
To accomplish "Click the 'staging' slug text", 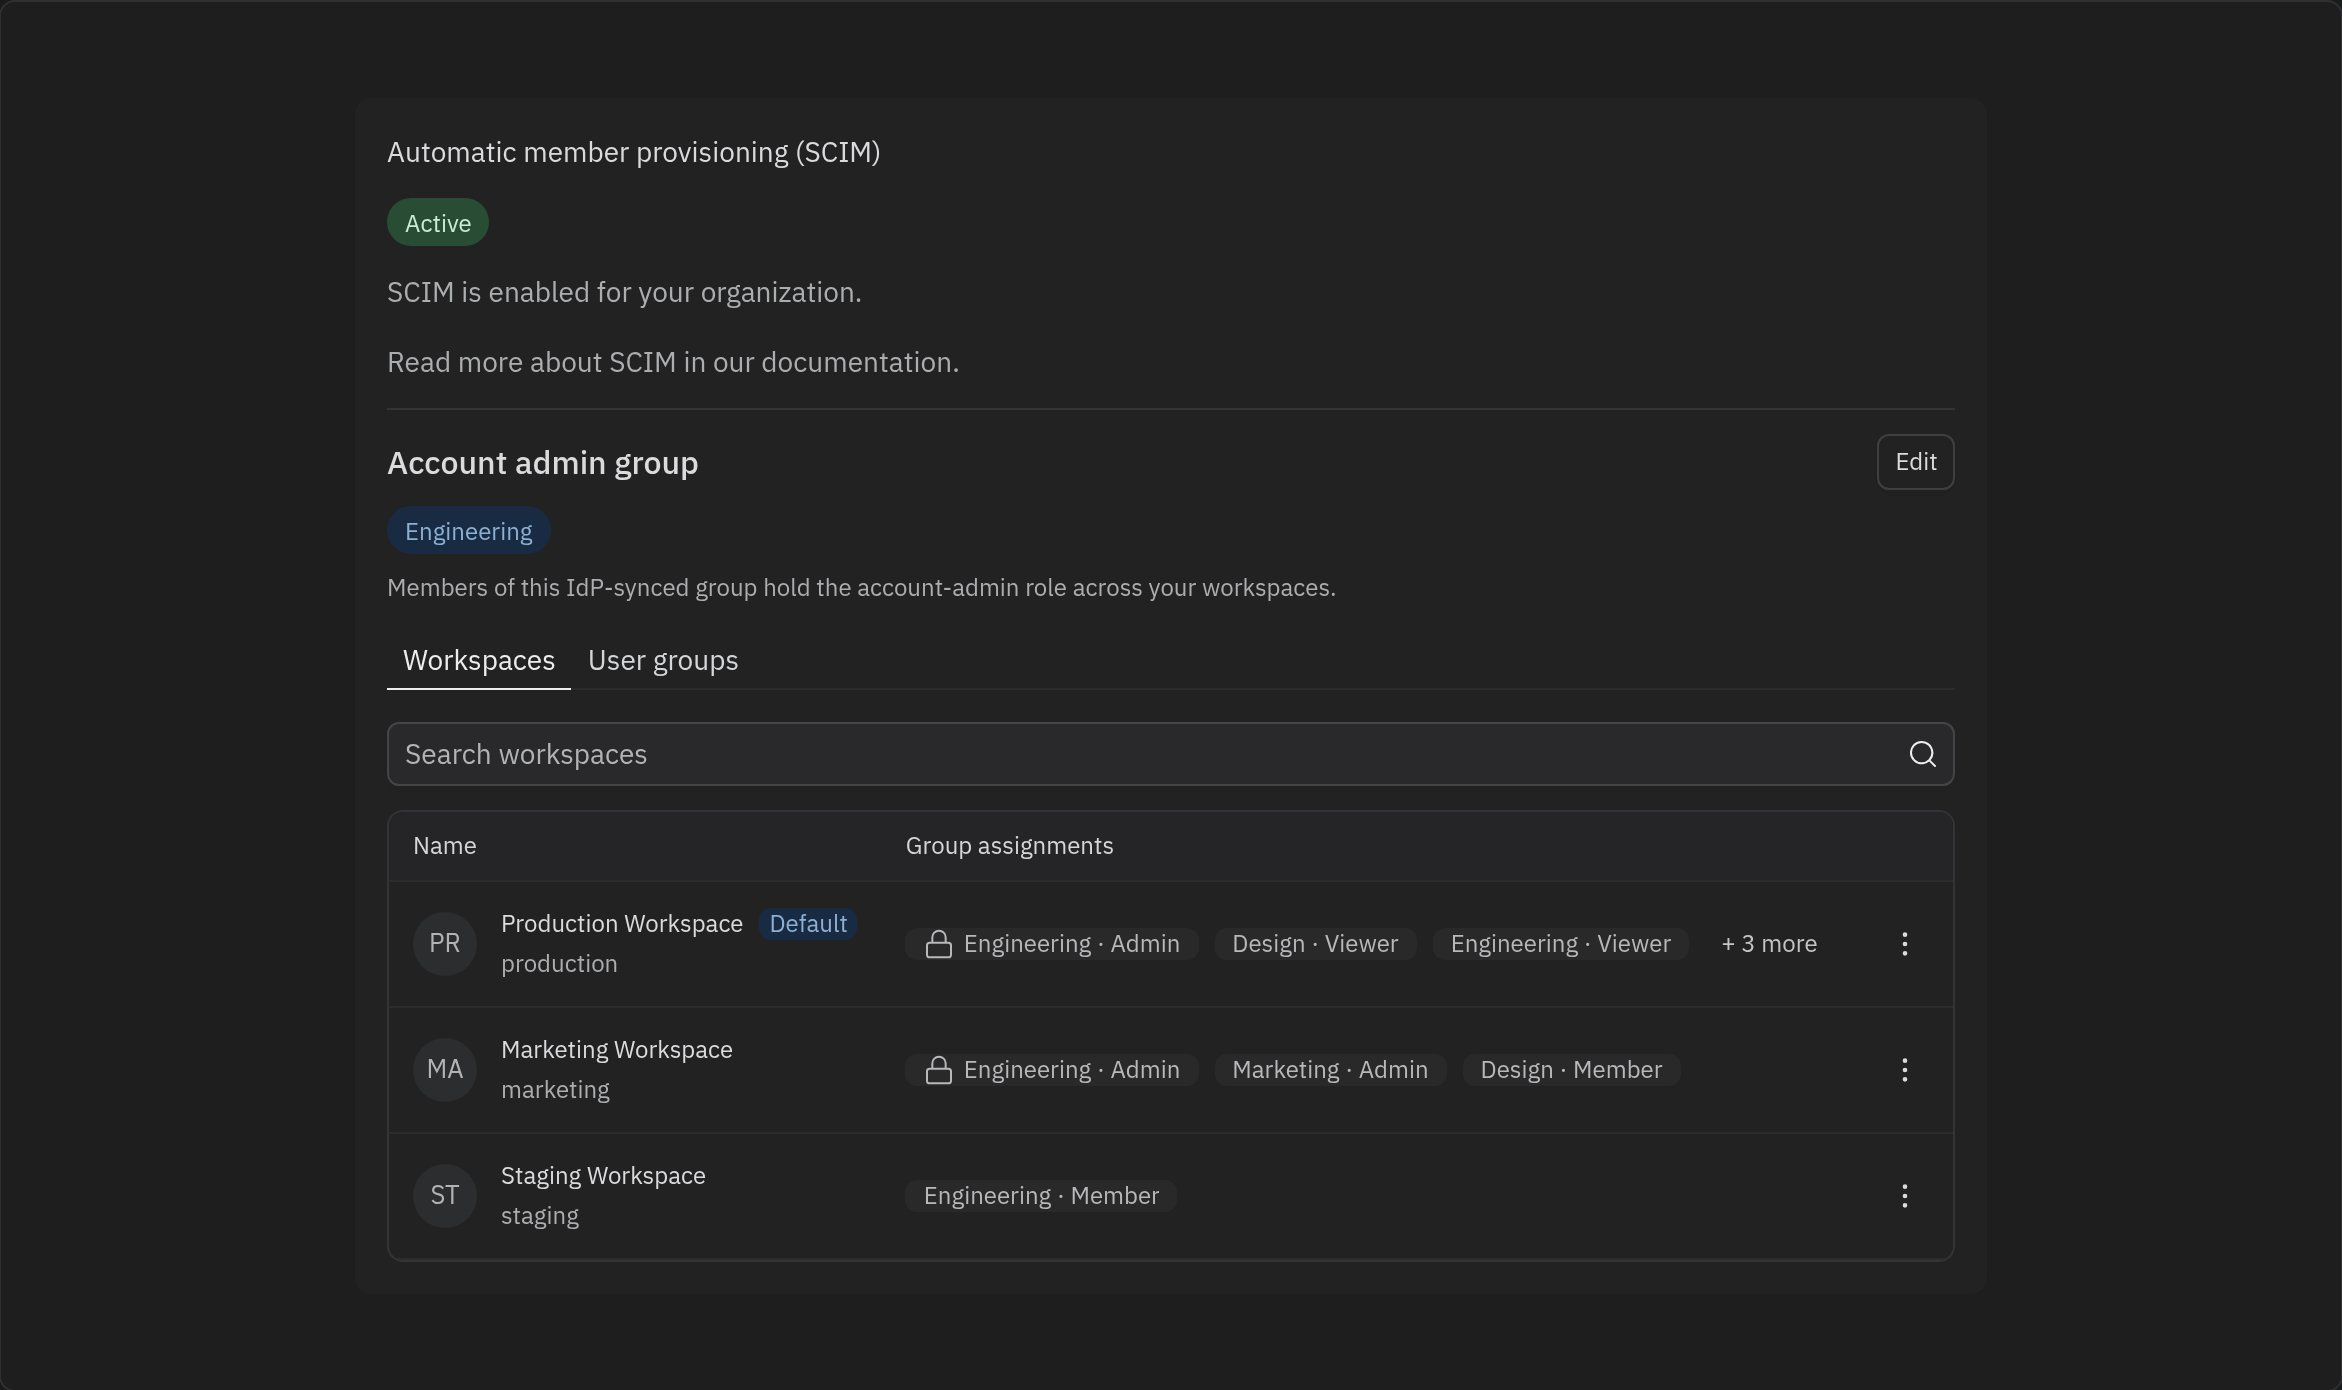I will 540,1216.
